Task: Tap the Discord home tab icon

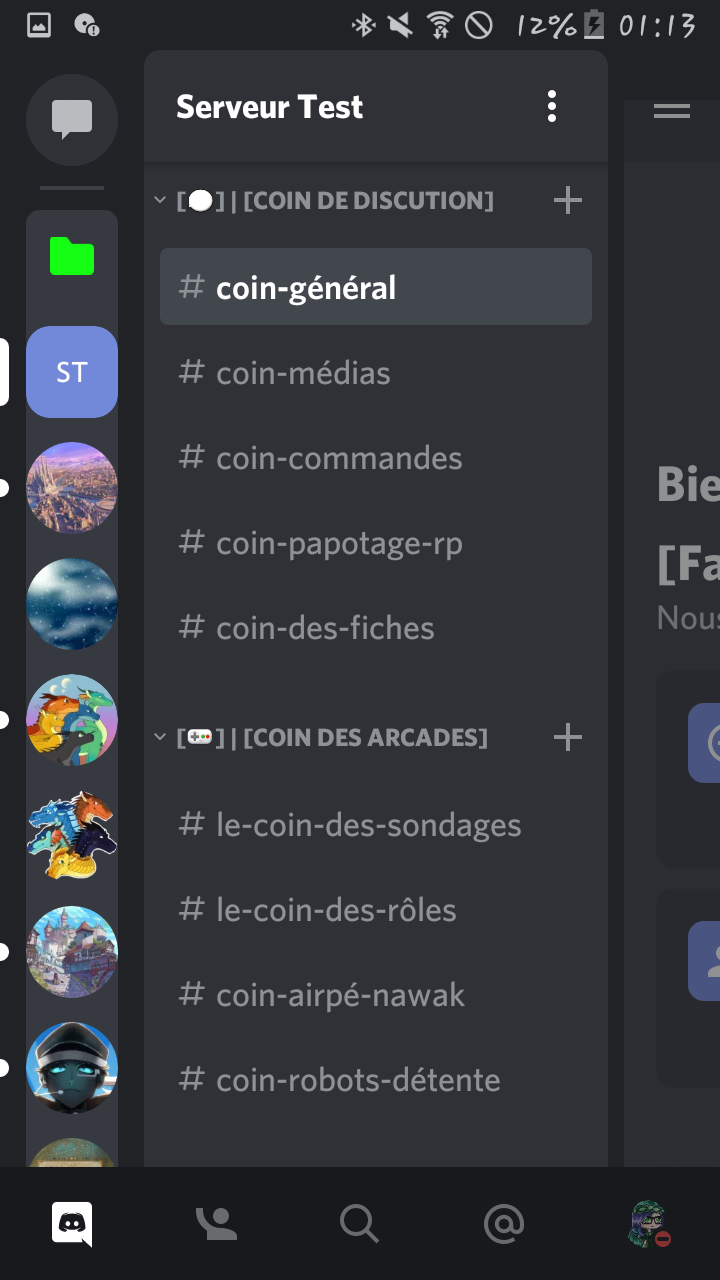Action: [x=72, y=1223]
